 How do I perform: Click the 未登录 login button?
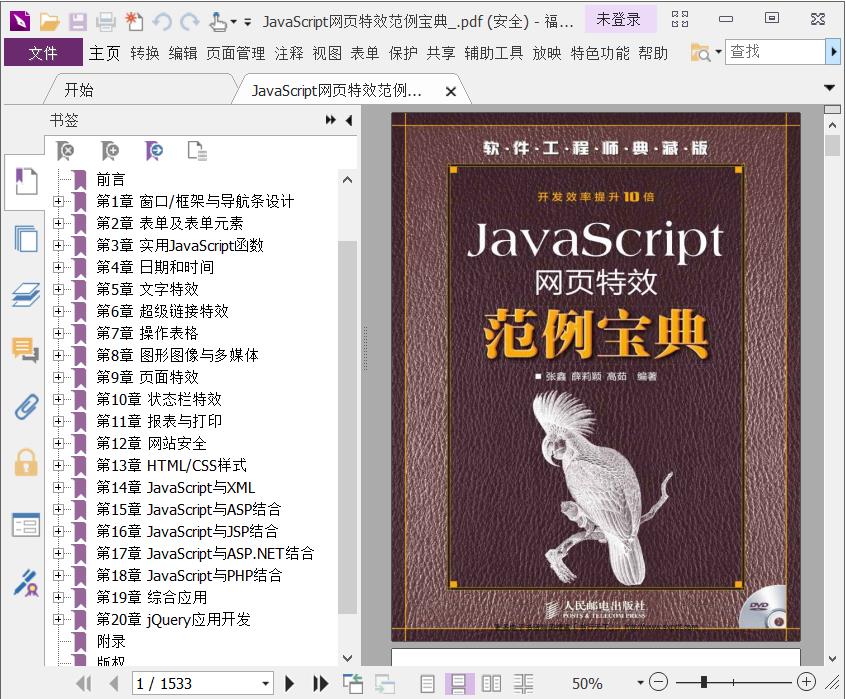618,20
